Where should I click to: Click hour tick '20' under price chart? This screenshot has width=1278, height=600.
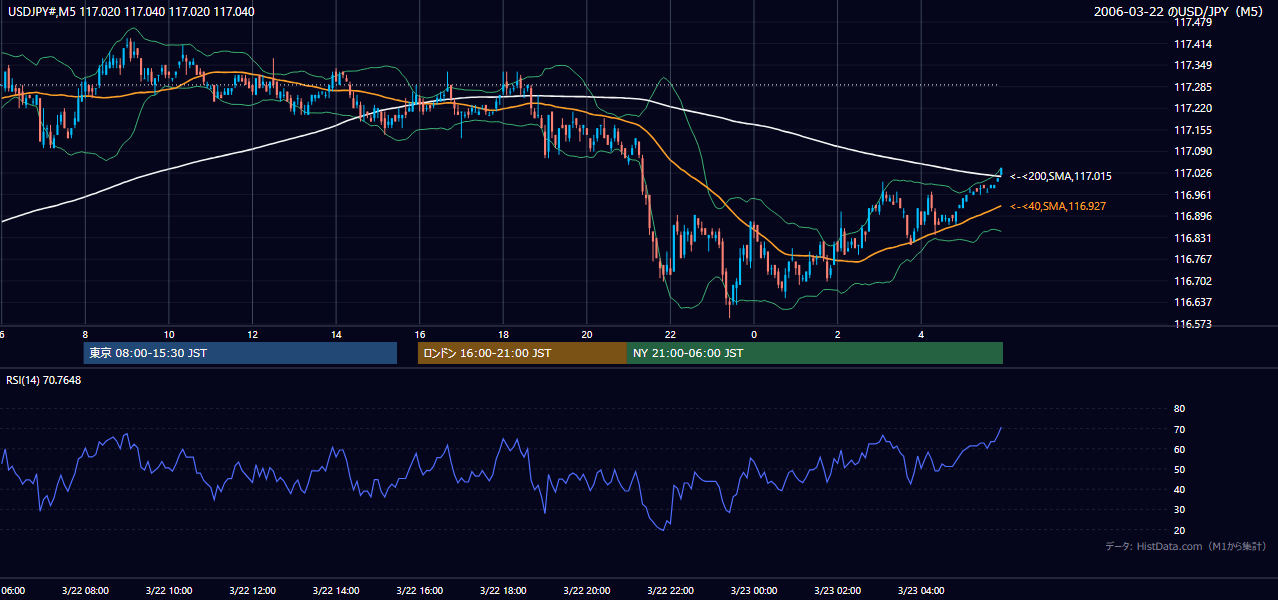click(587, 334)
